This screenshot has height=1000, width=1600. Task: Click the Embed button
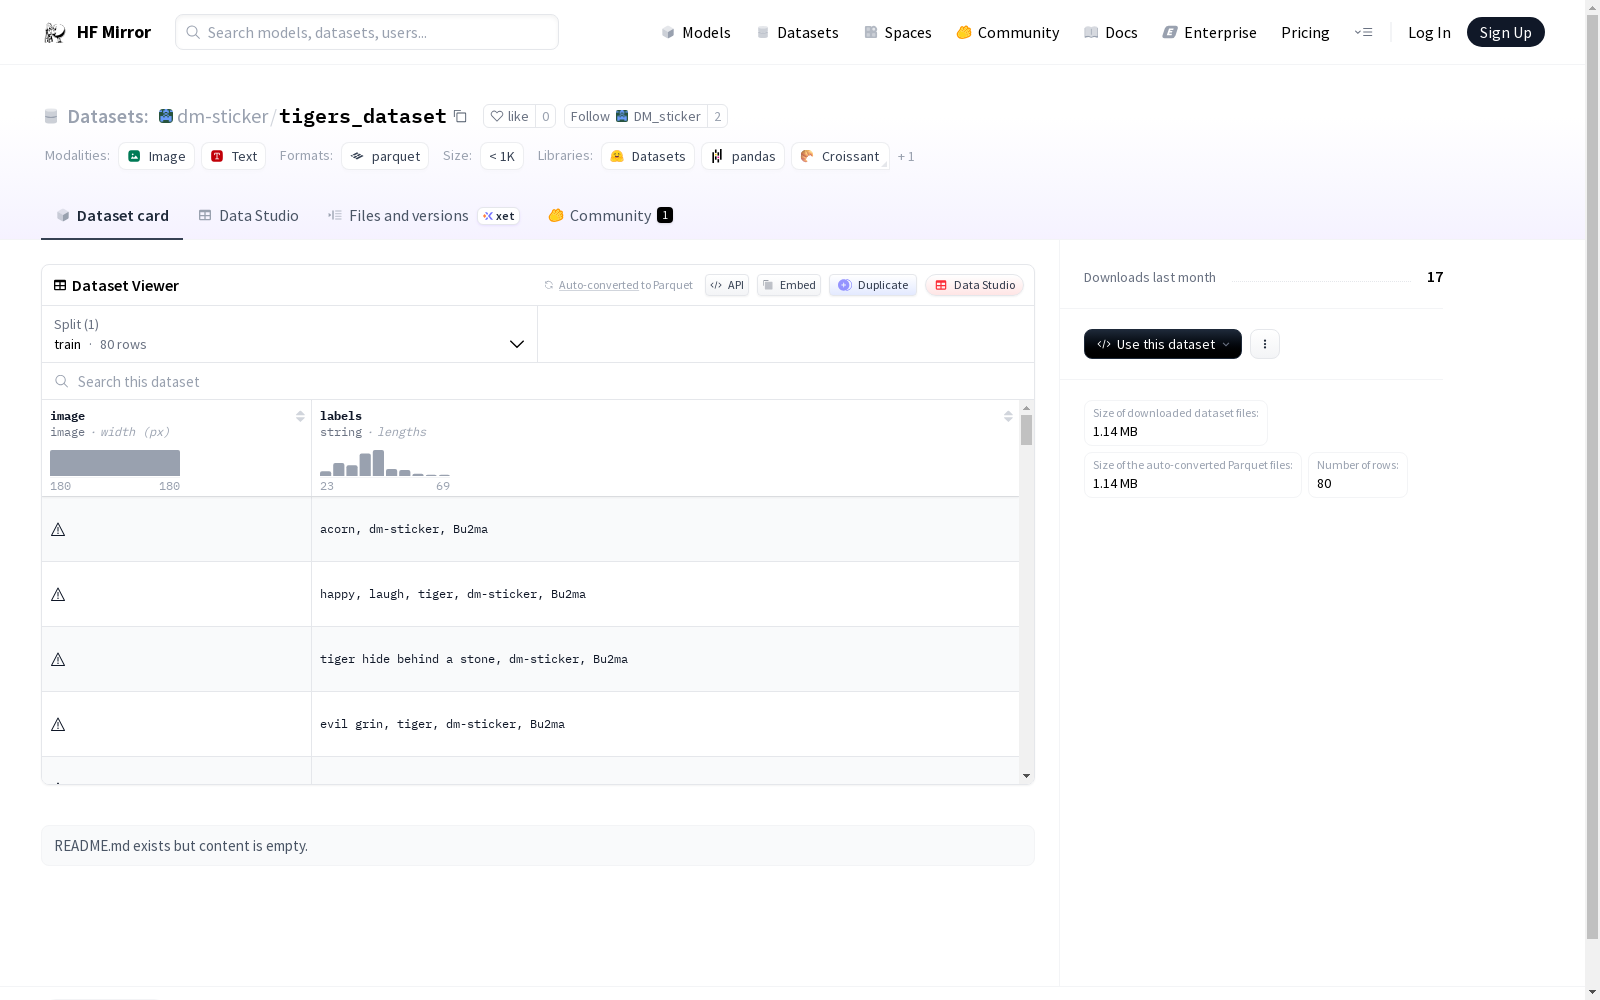tap(789, 285)
